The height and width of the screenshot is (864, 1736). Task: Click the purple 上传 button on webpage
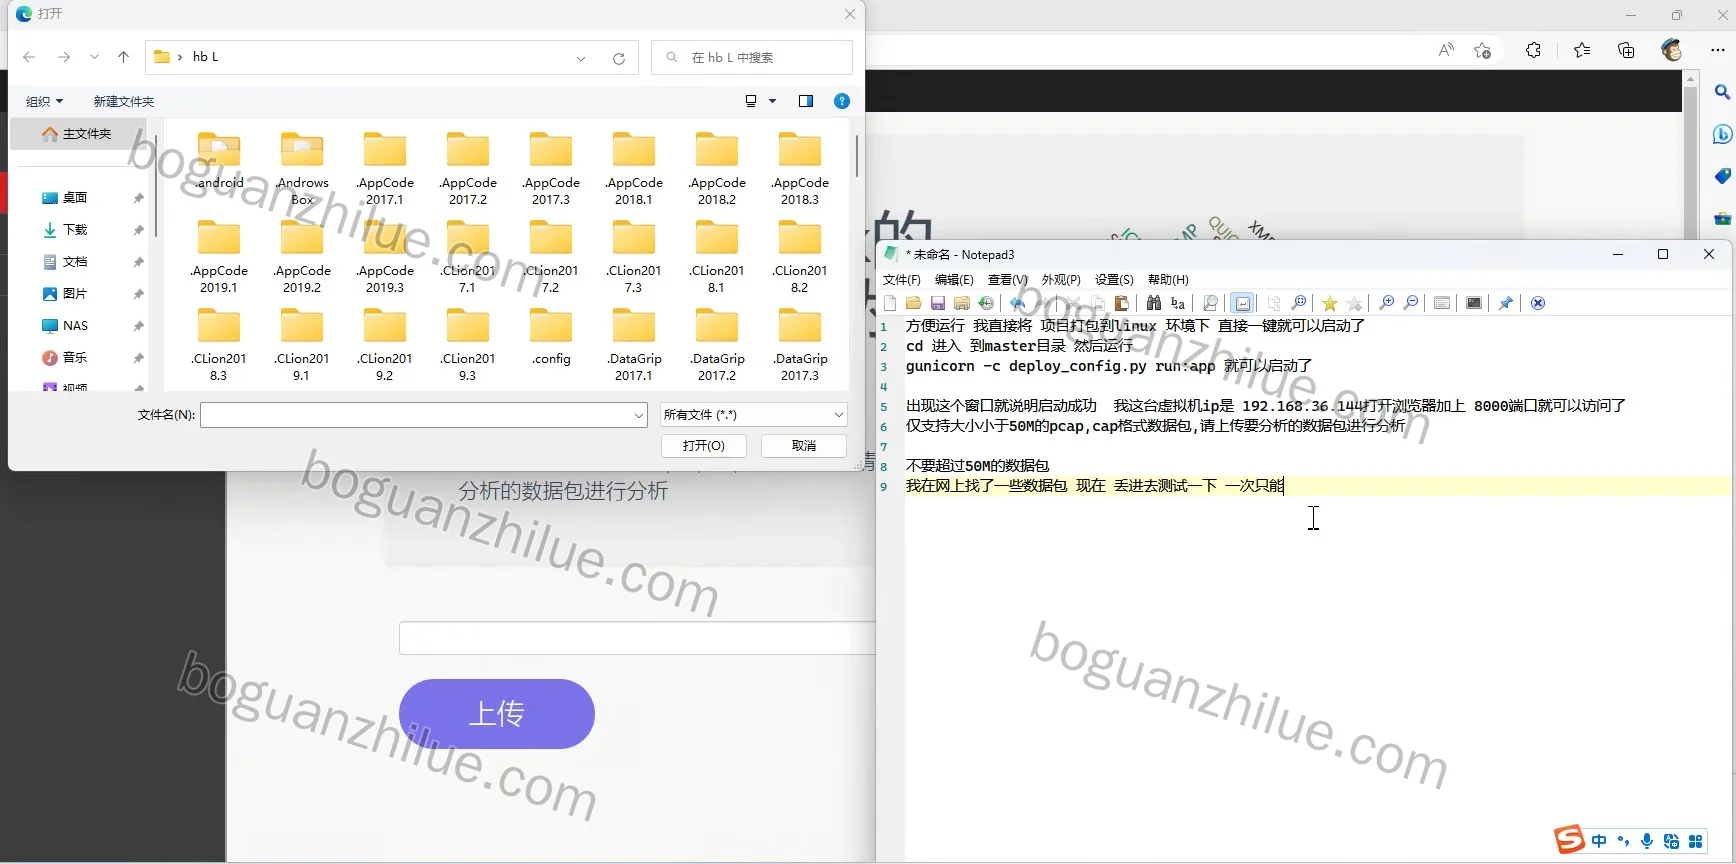tap(497, 714)
